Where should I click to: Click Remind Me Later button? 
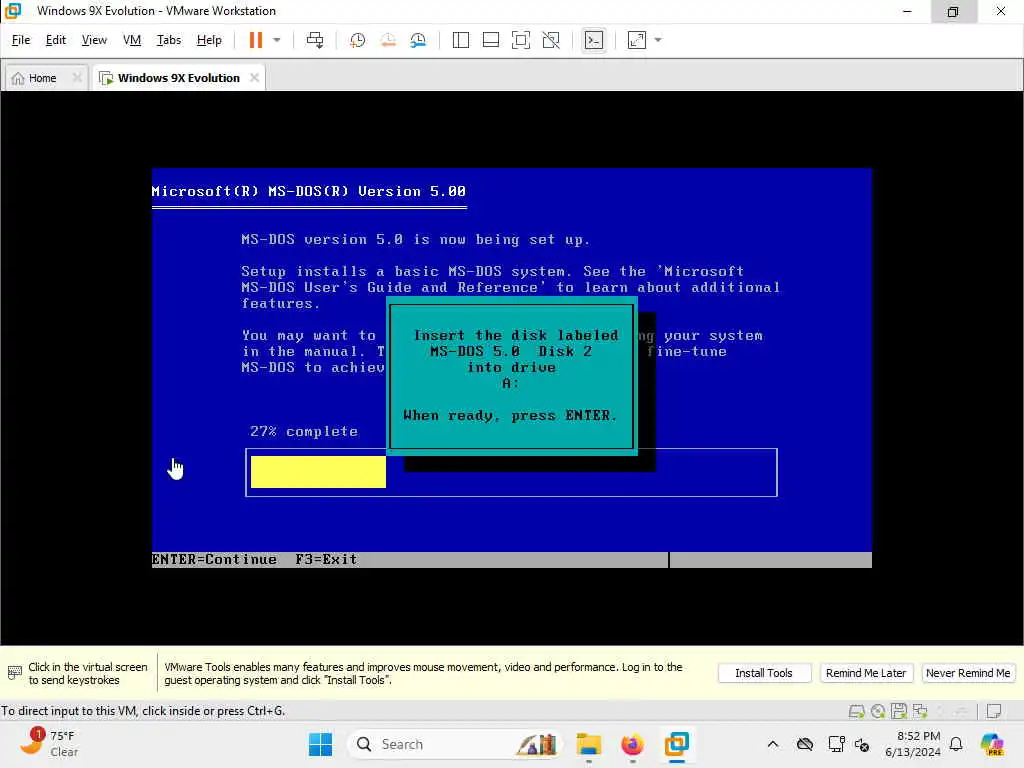tap(865, 673)
